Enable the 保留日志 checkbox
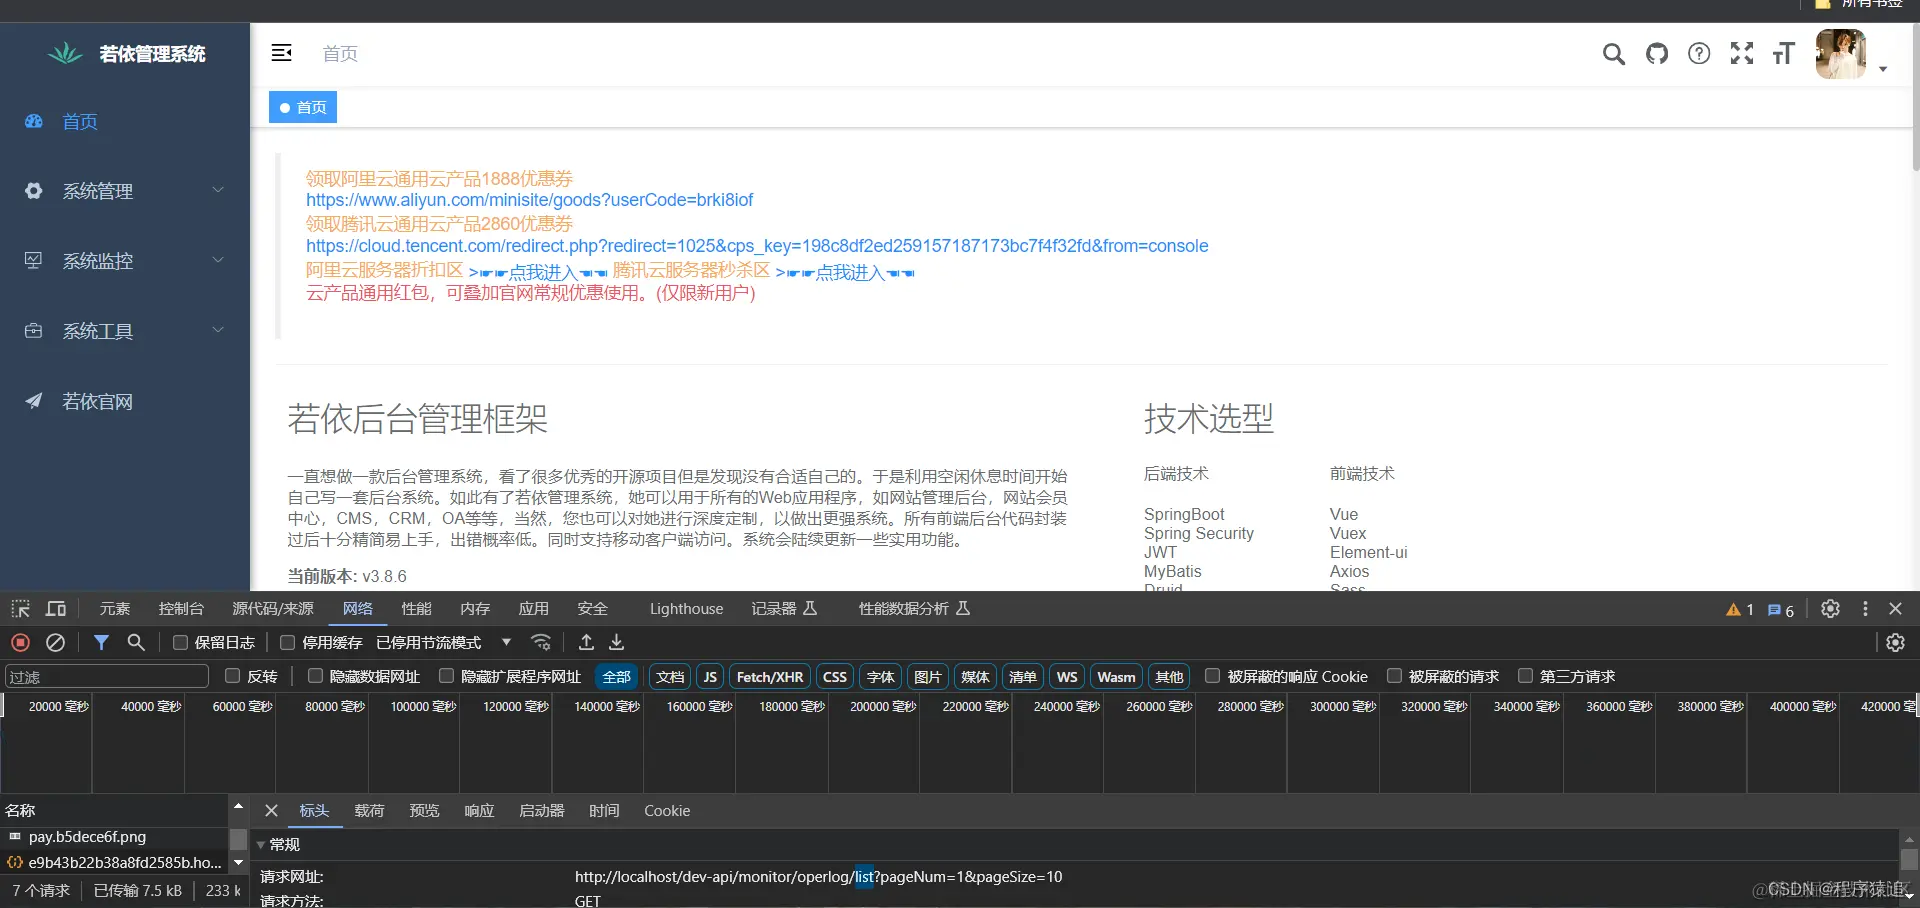The height and width of the screenshot is (908, 1920). point(180,642)
